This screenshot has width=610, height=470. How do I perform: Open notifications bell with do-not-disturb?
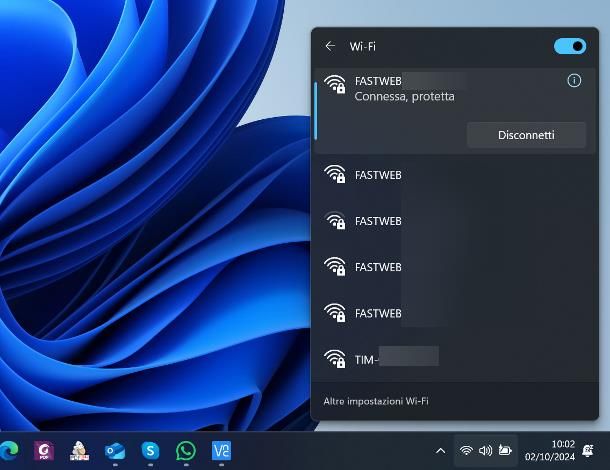pyautogui.click(x=588, y=451)
